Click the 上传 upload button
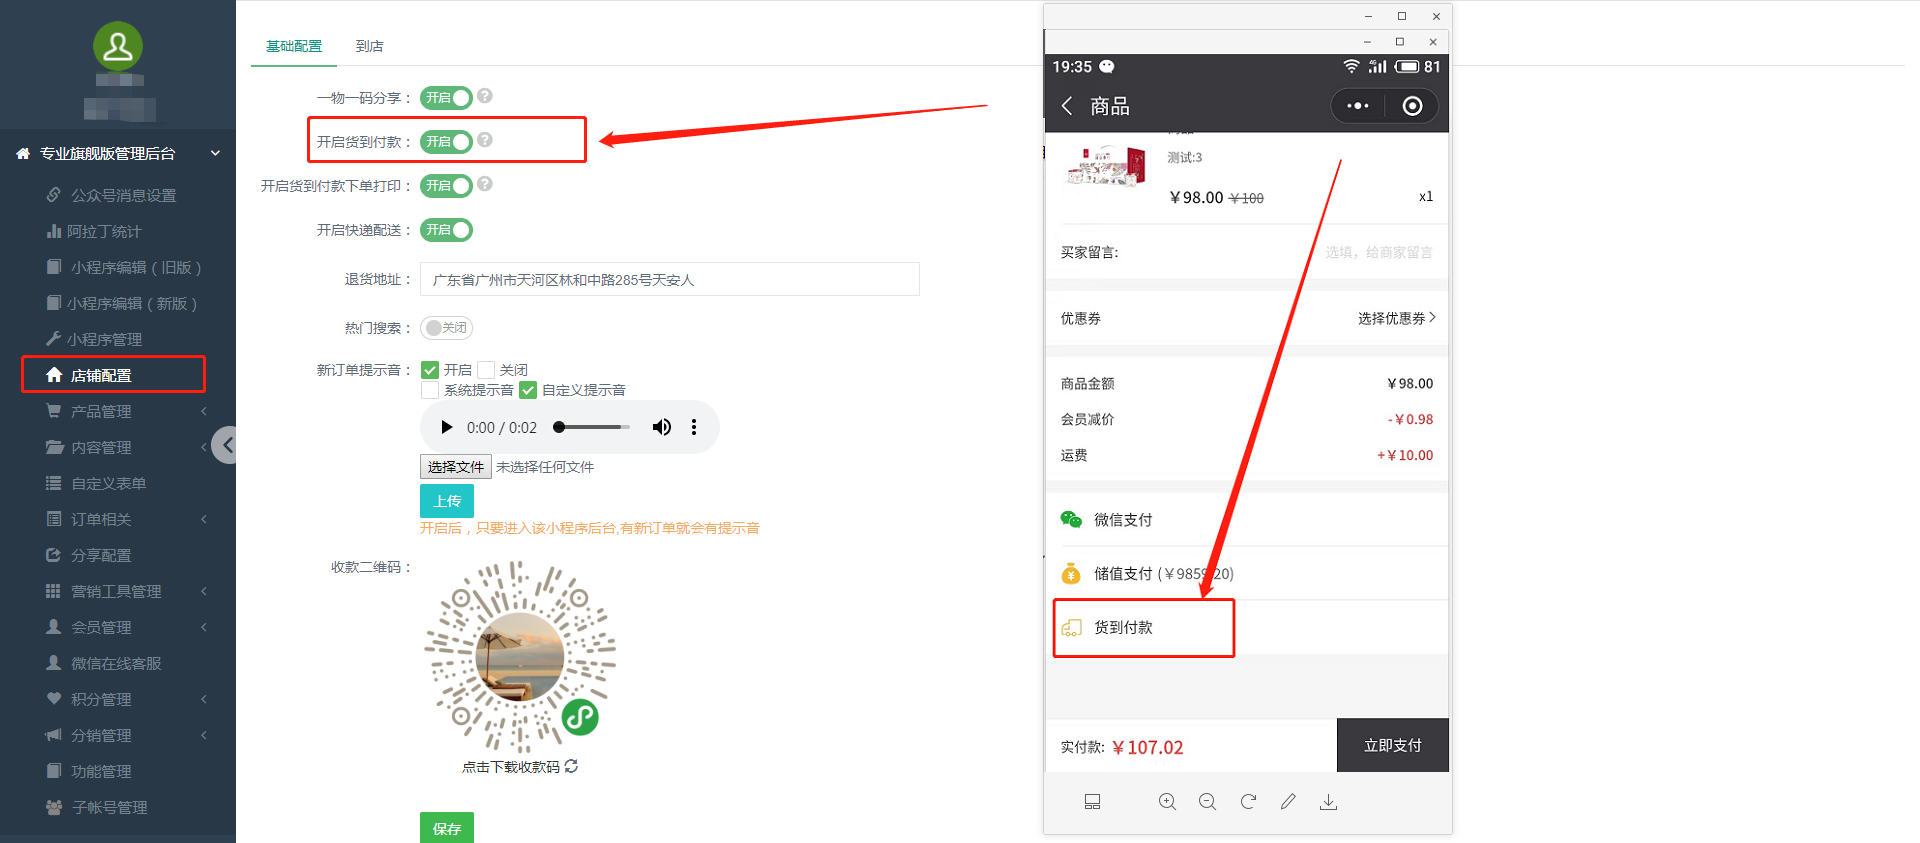This screenshot has width=1920, height=843. [x=446, y=501]
